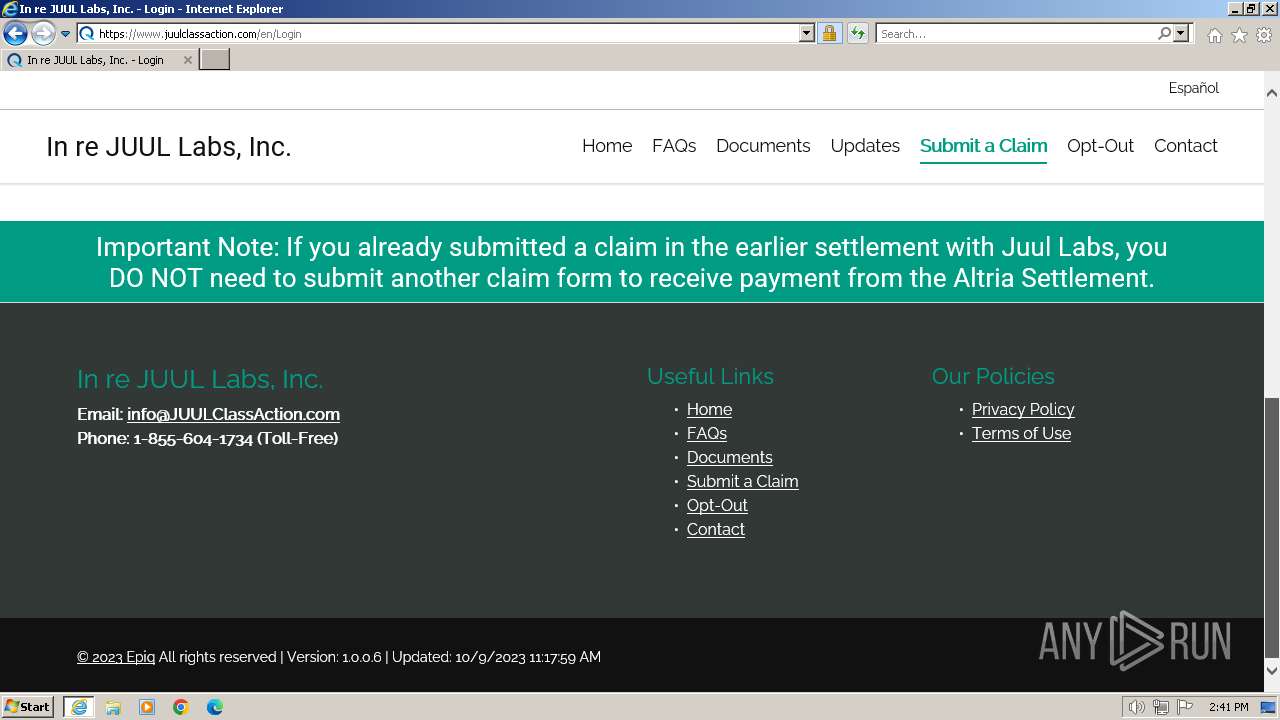The height and width of the screenshot is (720, 1280).
Task: Click the vertical scrollbar thumb
Action: tap(1272, 528)
